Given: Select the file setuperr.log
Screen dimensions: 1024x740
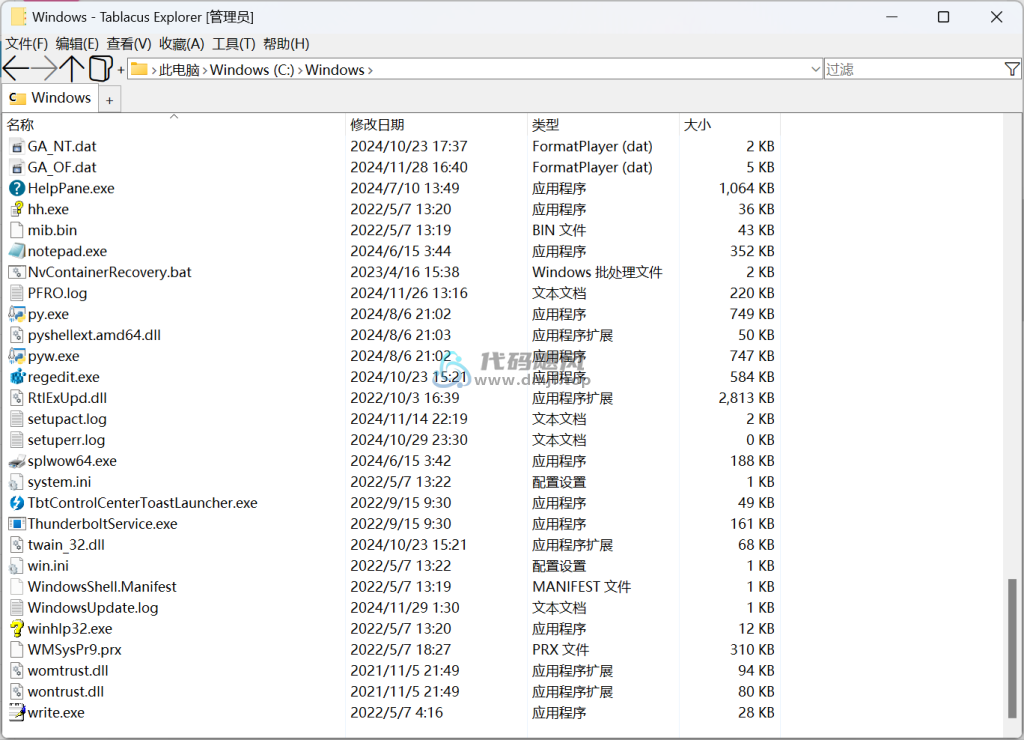Looking at the screenshot, I should [66, 440].
